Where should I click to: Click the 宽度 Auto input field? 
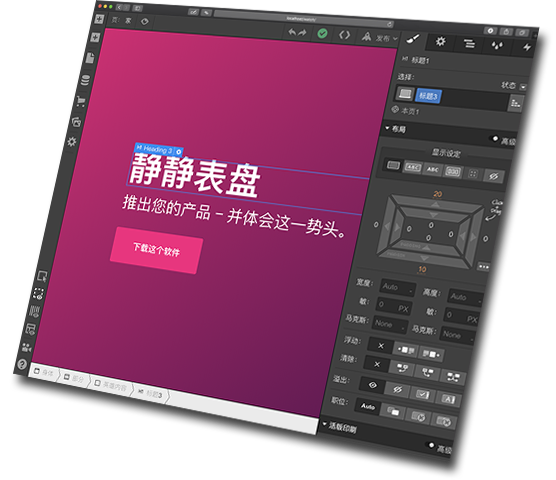[x=397, y=288]
